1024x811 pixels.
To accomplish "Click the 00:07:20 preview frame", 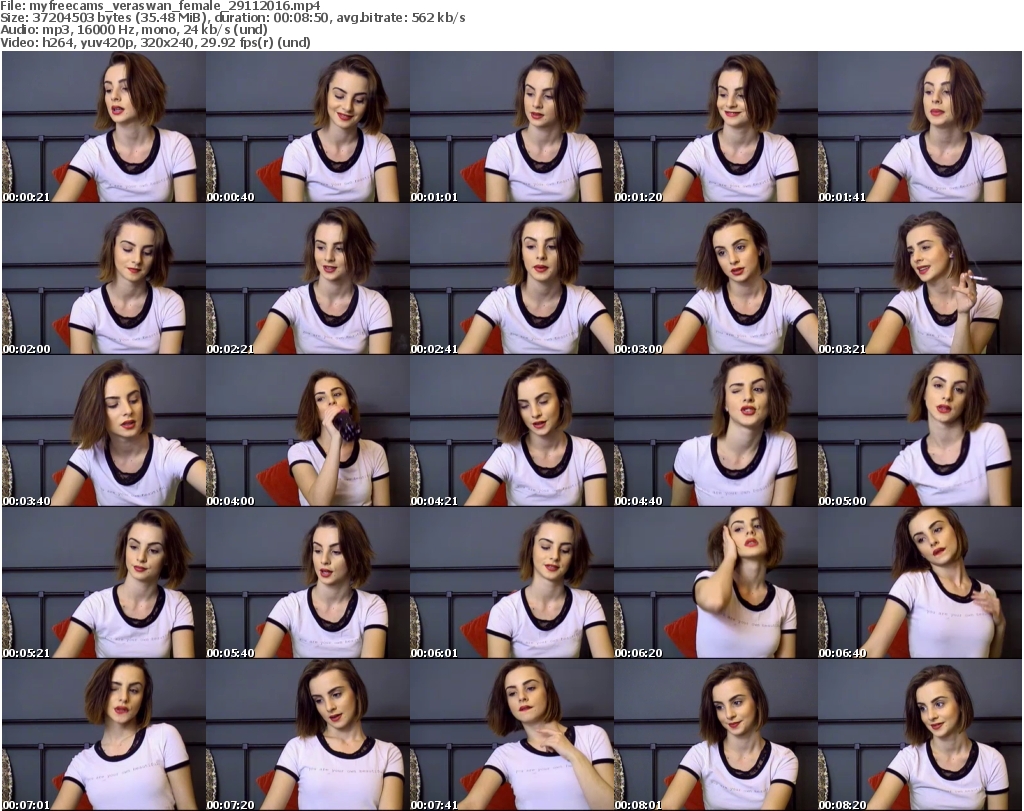I will 308,735.
